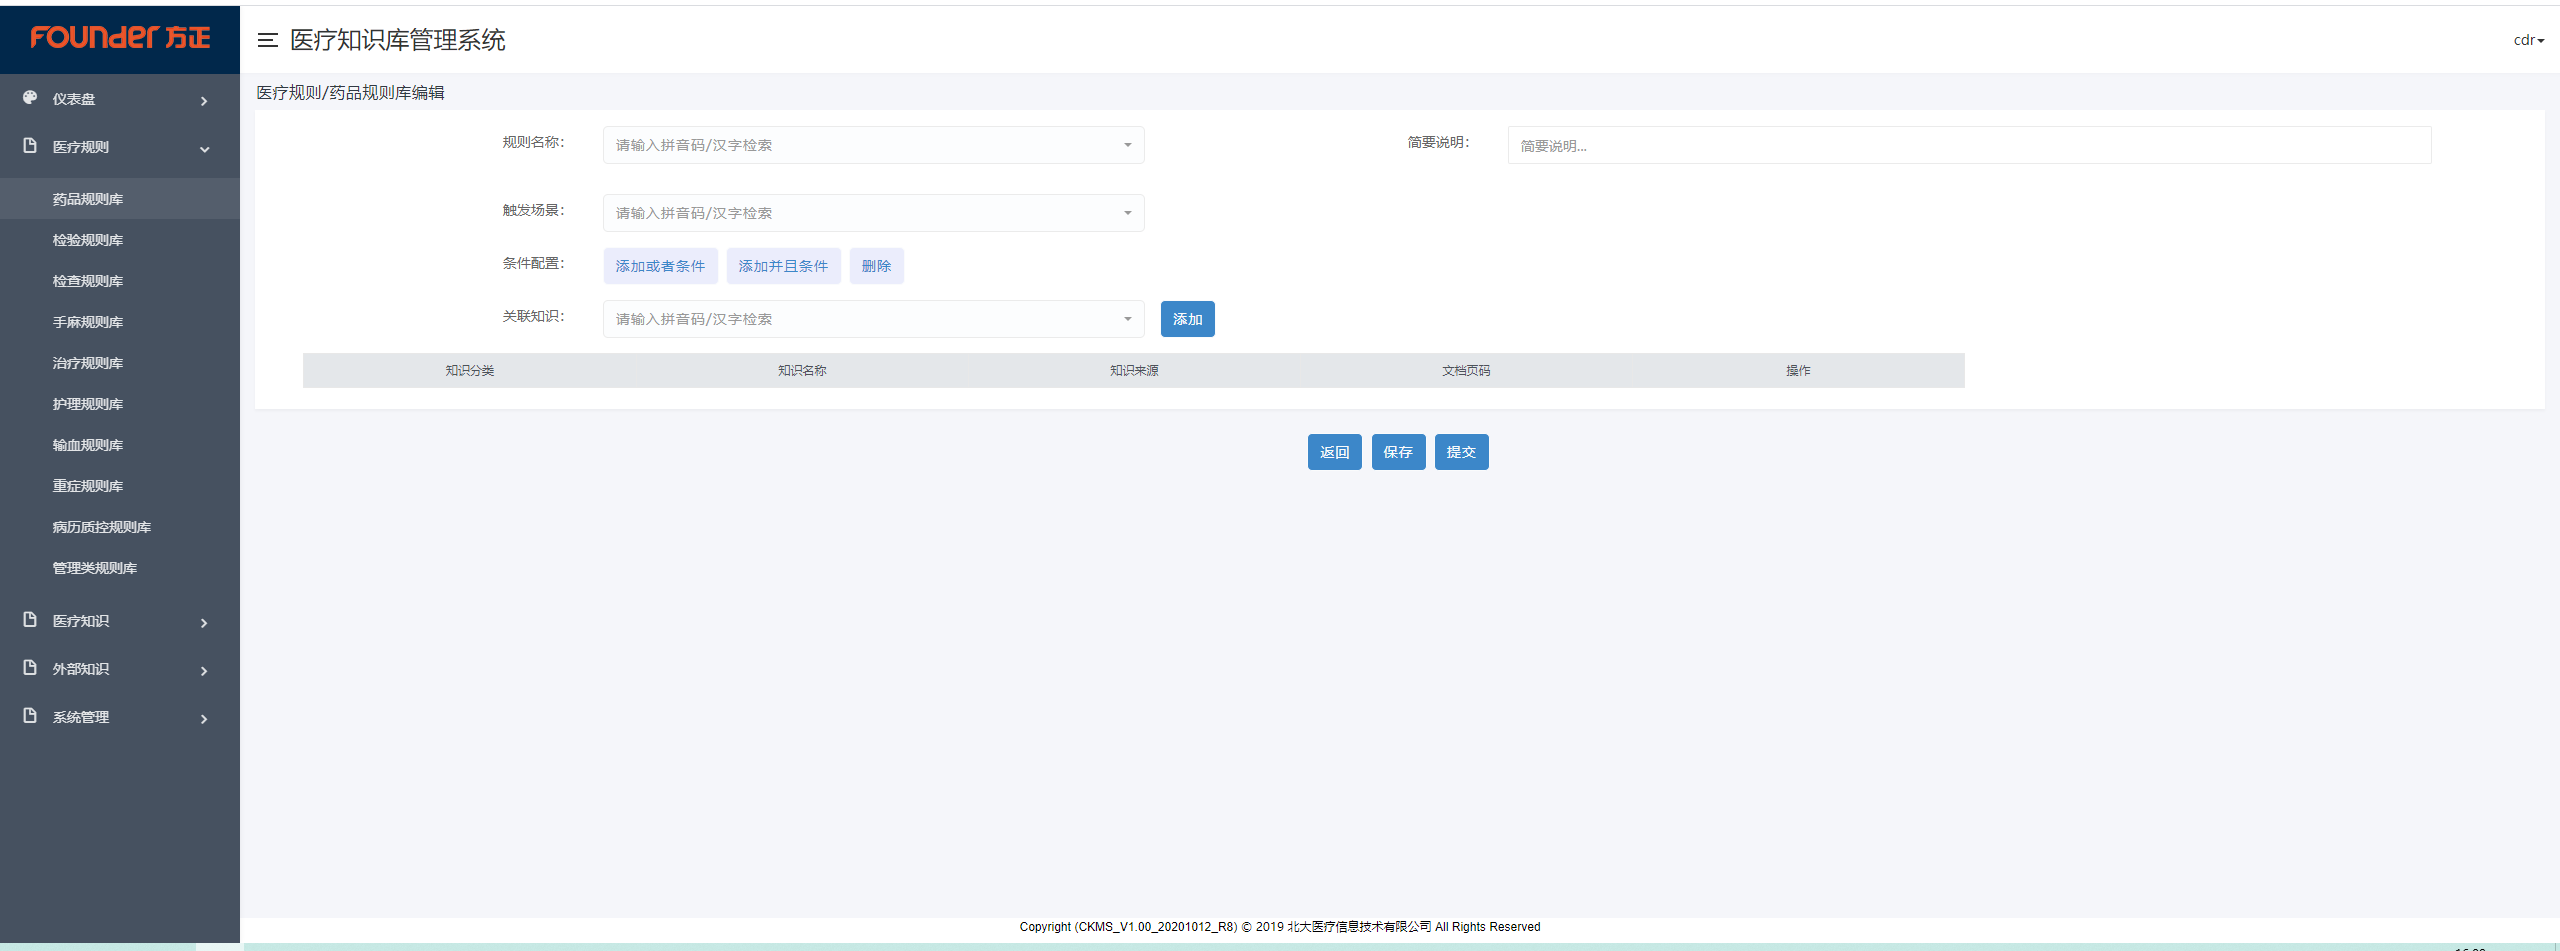
Task: Open the 关联知识 combo box
Action: (x=873, y=319)
